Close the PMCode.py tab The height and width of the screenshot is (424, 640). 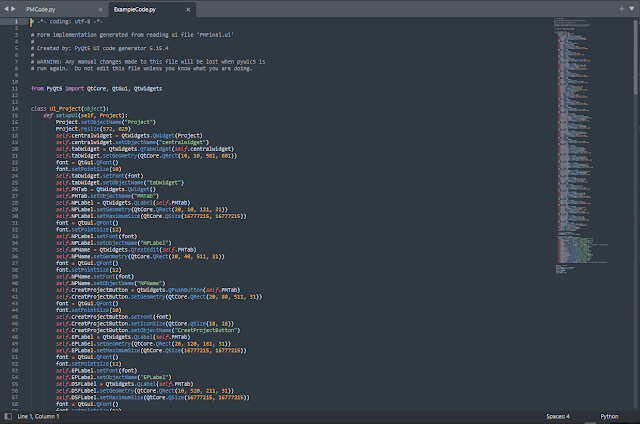100,9
